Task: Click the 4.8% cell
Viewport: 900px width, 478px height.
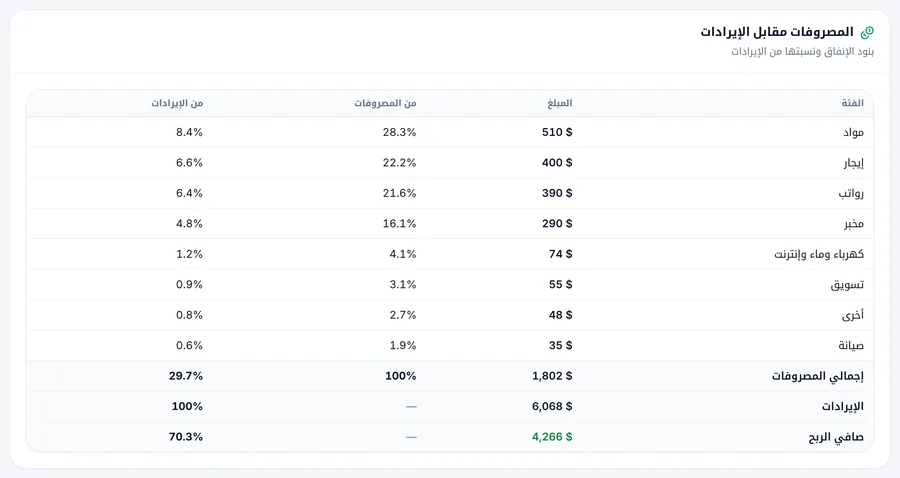Action: (189, 223)
